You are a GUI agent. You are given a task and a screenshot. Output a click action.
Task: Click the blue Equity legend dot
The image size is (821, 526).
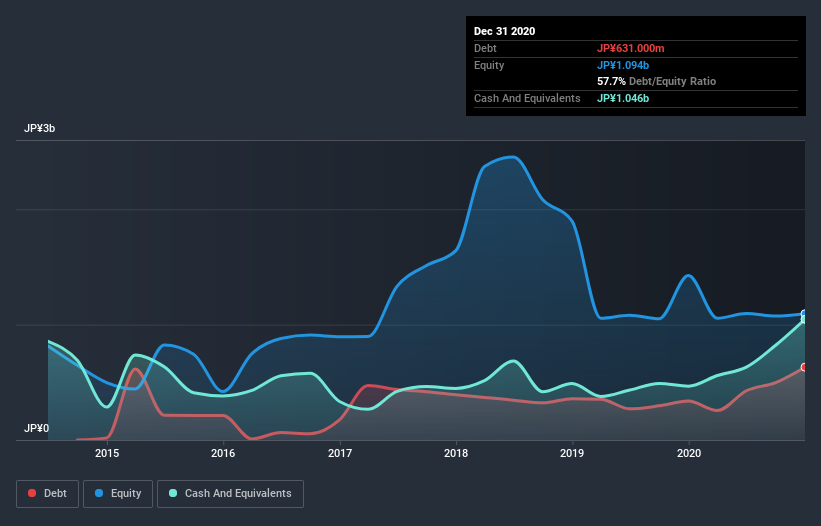coord(99,493)
